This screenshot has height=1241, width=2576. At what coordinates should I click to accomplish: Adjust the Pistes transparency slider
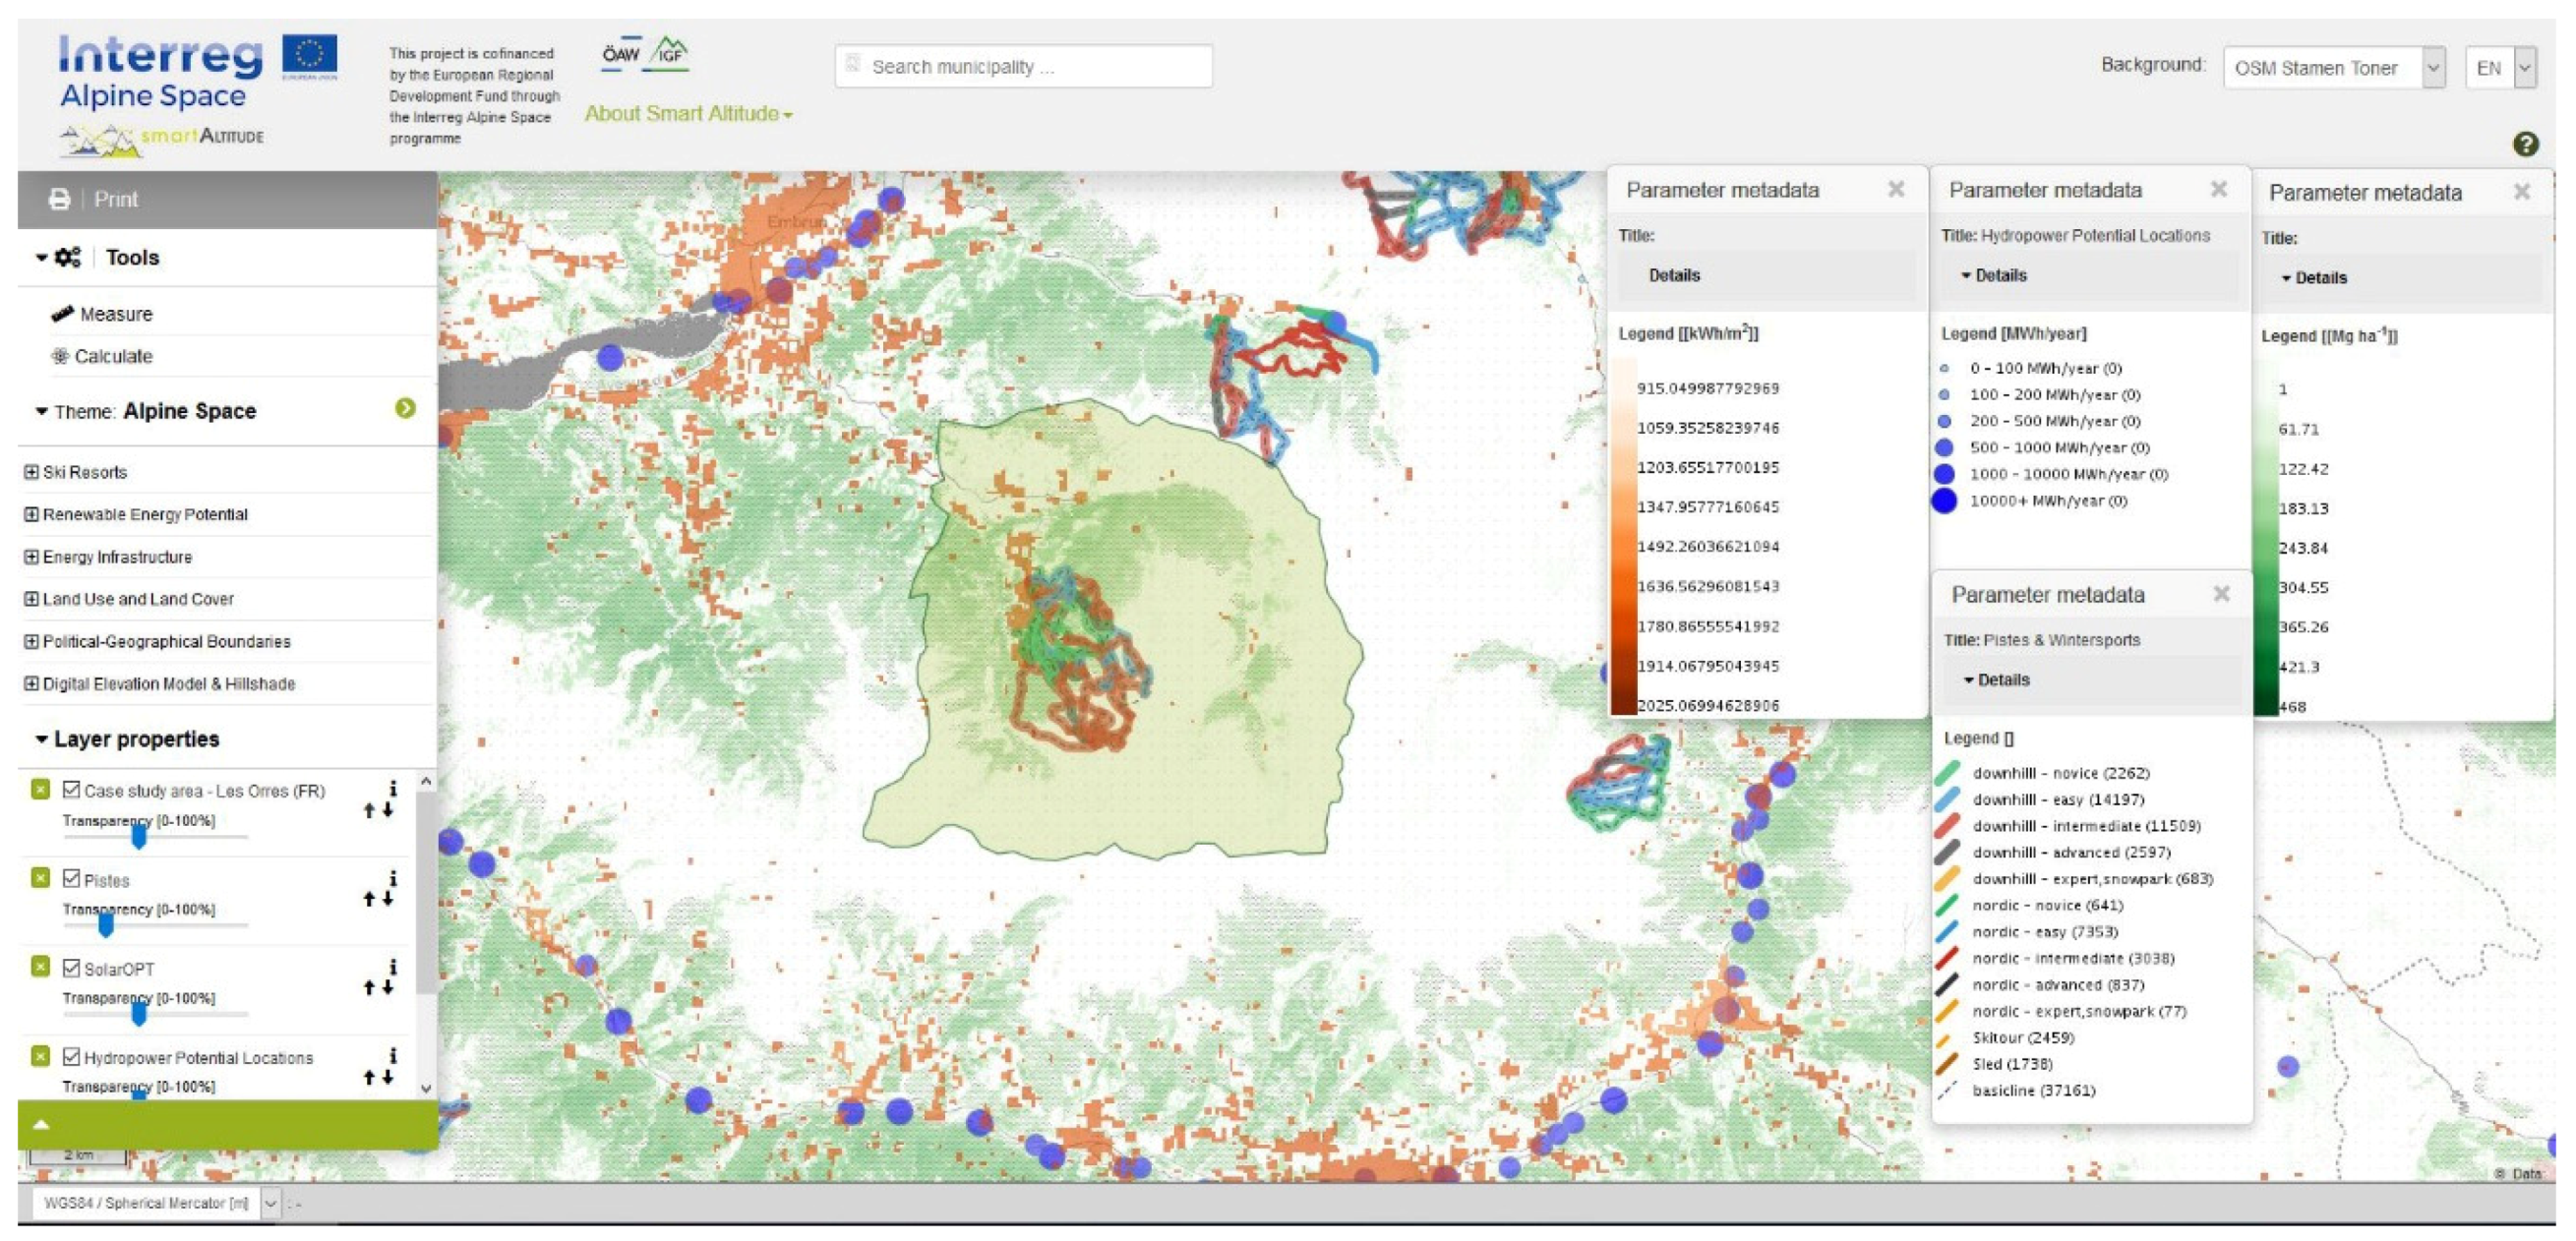[106, 925]
